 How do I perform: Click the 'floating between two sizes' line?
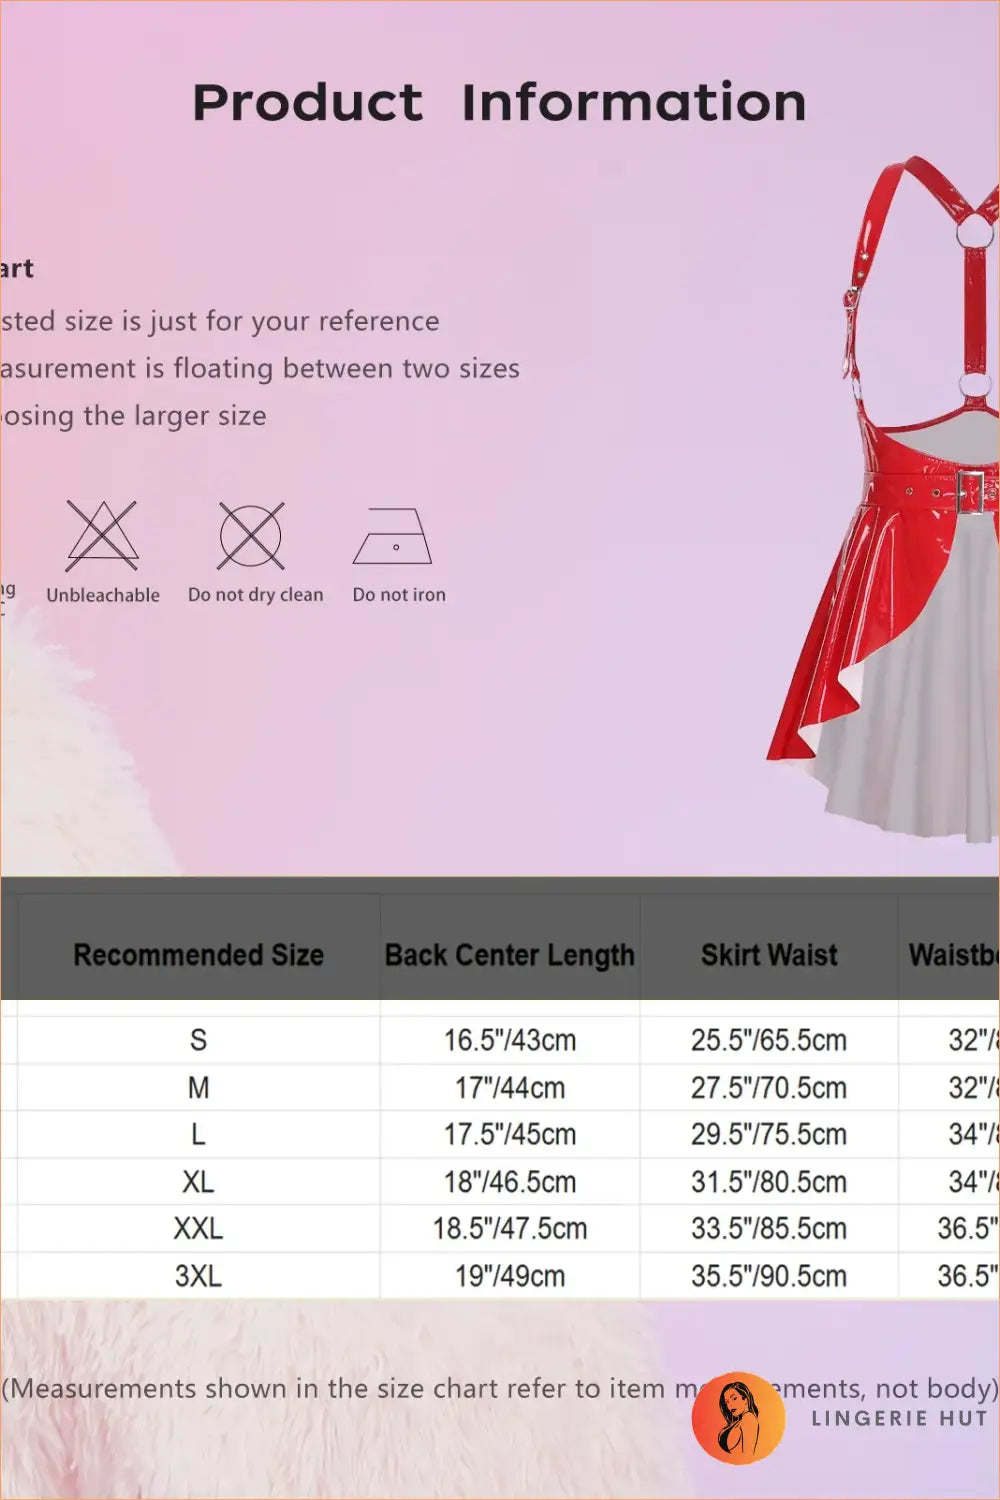point(260,369)
